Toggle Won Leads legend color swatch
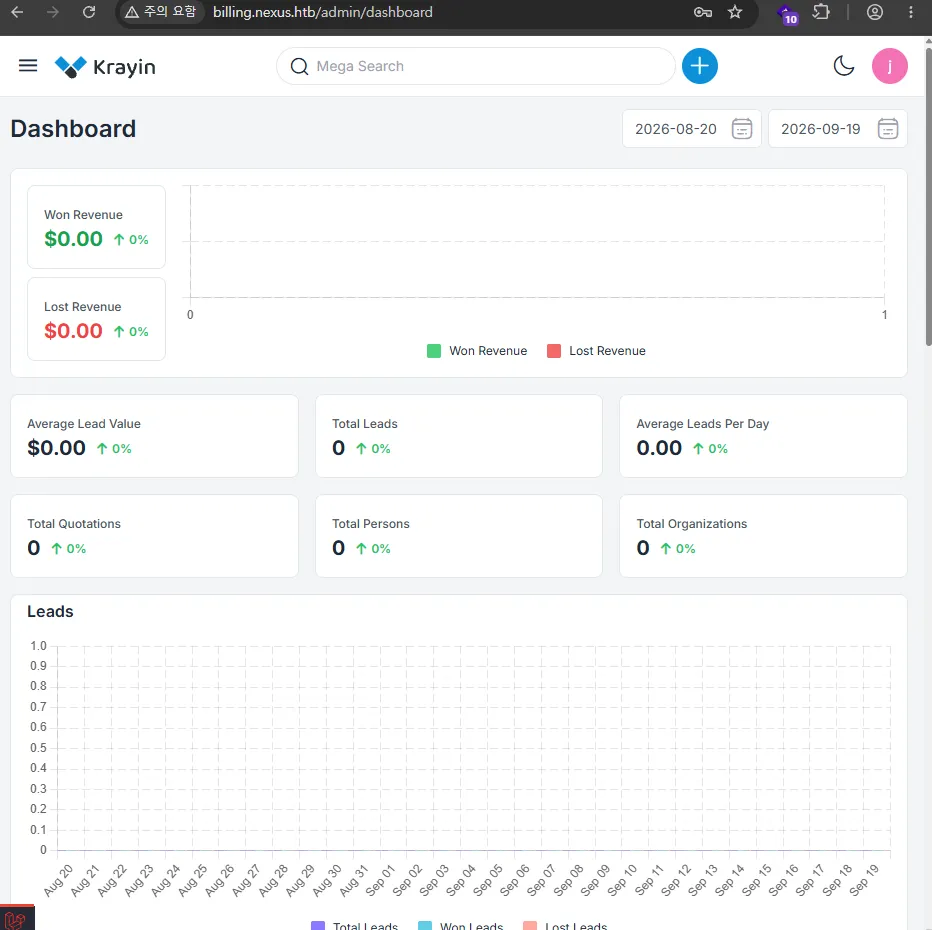The height and width of the screenshot is (930, 932). click(x=424, y=925)
